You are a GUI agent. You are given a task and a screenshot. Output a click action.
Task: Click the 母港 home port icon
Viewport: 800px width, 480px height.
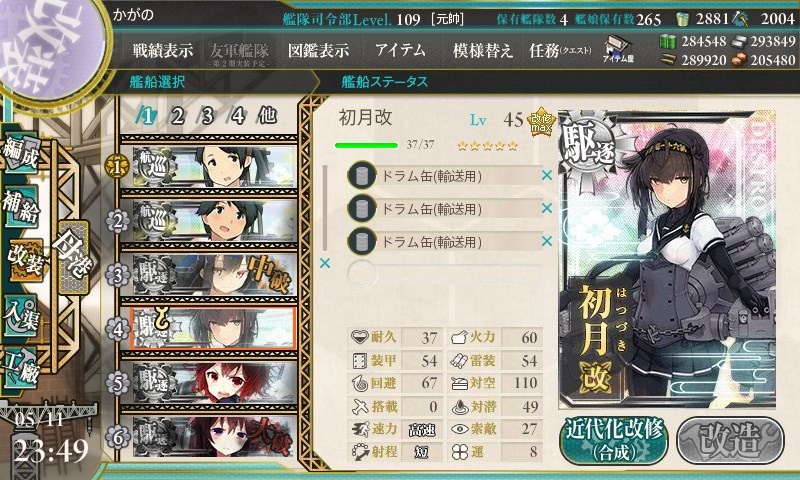73,257
